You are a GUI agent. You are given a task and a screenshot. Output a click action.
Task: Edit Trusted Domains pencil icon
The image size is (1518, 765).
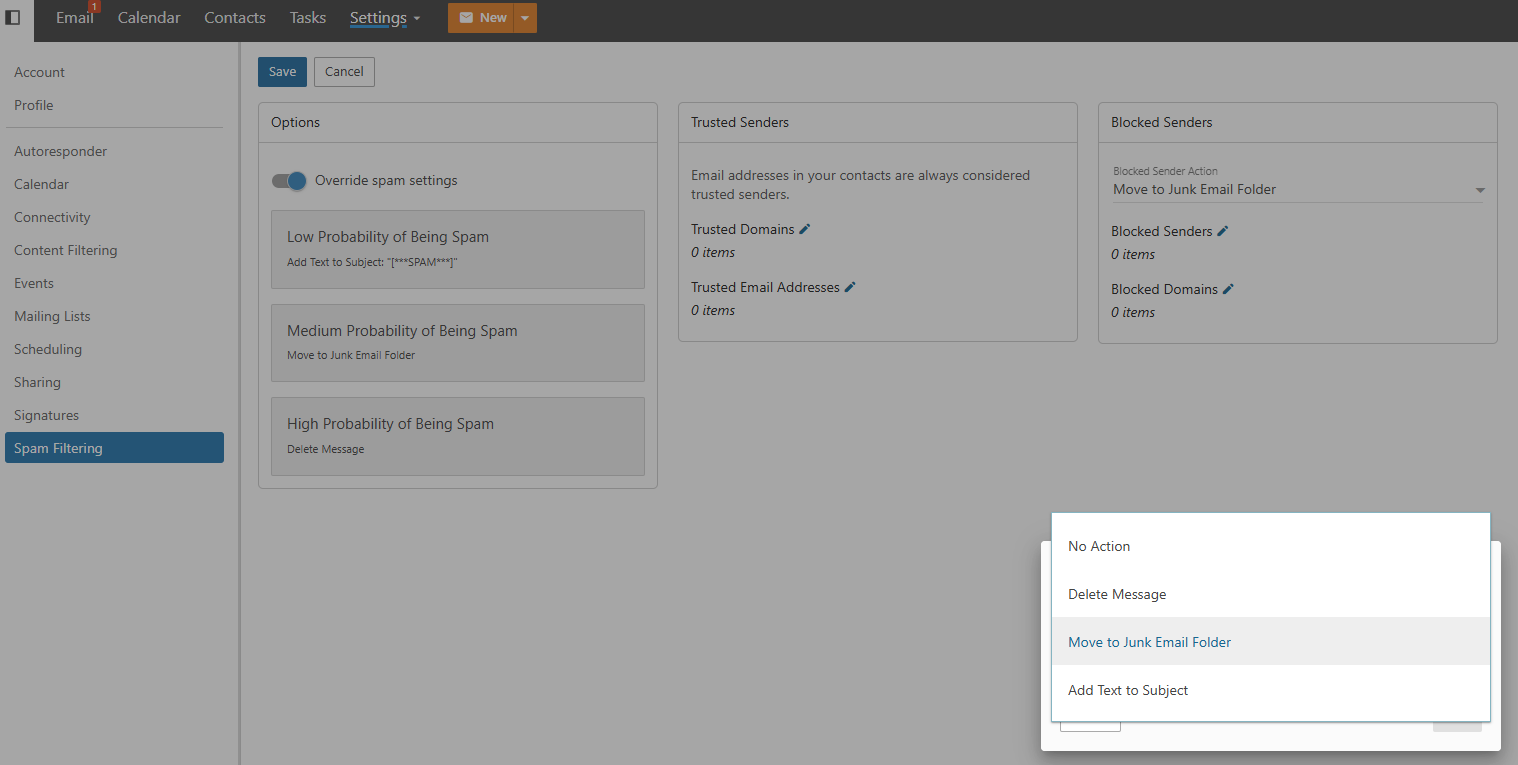pyautogui.click(x=805, y=229)
